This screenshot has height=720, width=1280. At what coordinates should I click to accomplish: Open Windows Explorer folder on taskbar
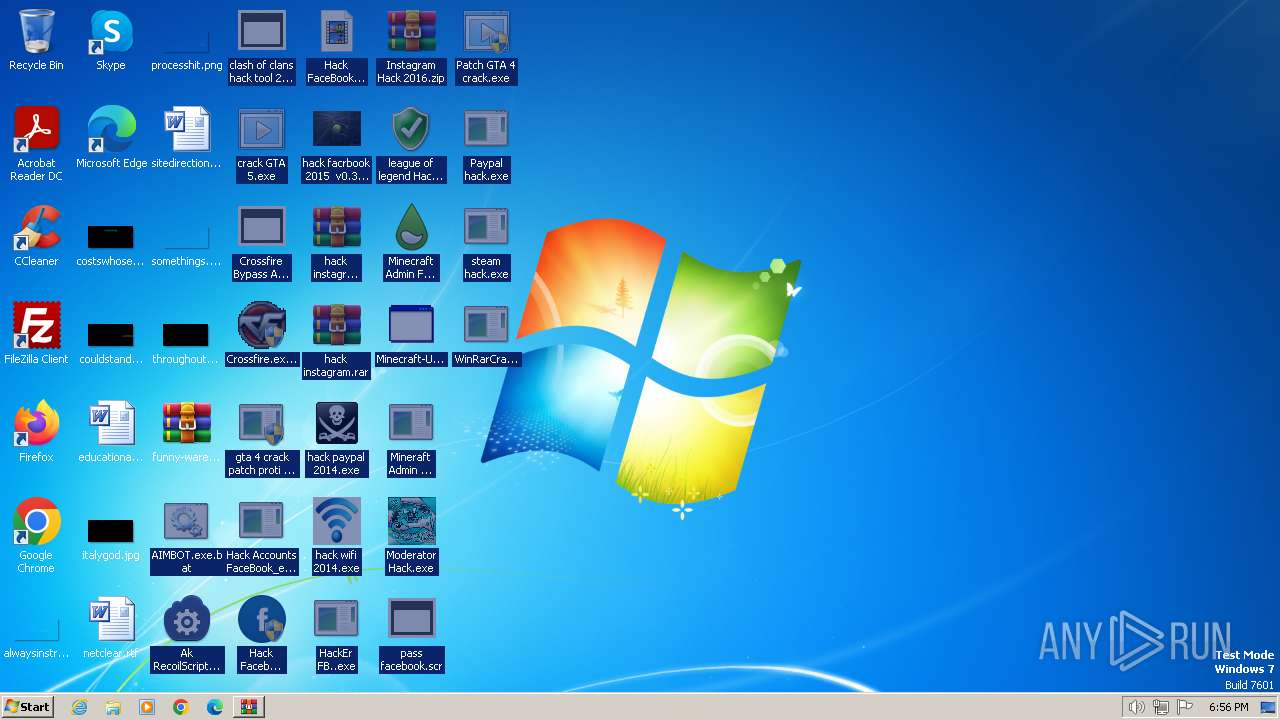coord(113,707)
